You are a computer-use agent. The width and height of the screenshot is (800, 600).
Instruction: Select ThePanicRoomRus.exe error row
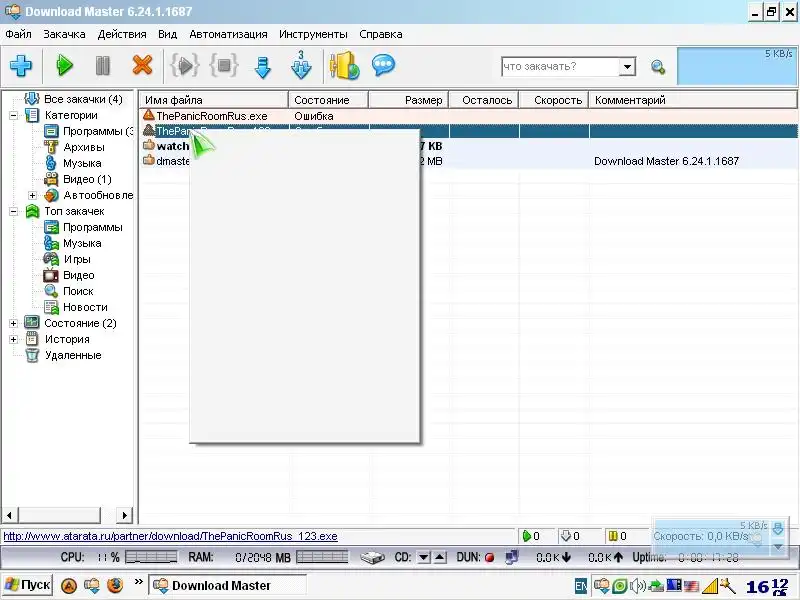(x=468, y=116)
